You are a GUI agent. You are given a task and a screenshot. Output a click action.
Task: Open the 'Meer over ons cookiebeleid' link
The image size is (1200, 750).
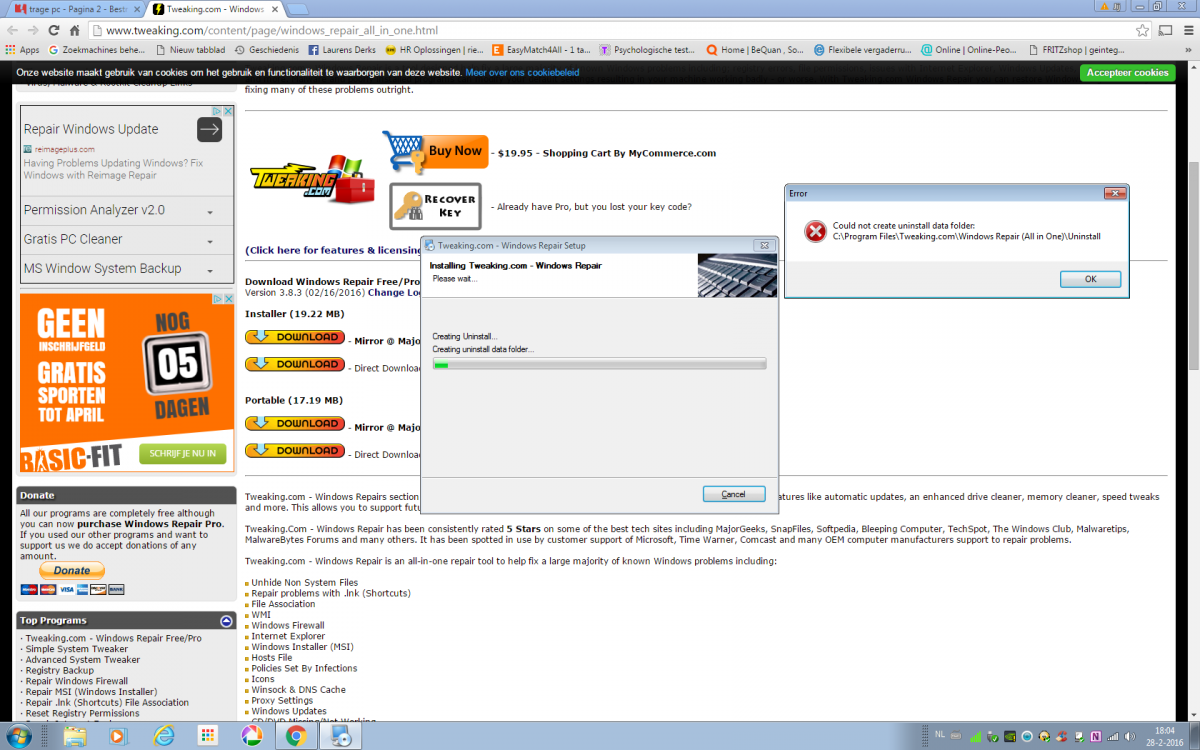click(x=522, y=73)
